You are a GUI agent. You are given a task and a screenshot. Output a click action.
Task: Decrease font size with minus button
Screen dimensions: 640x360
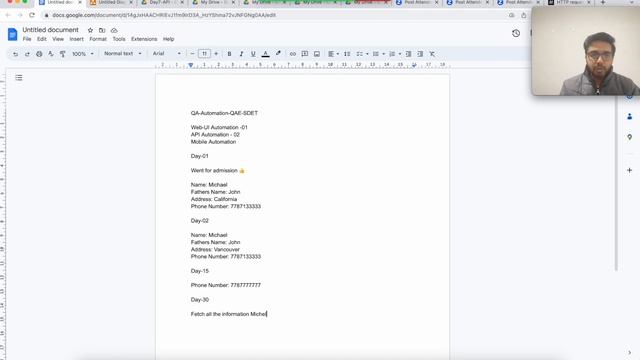(192, 54)
